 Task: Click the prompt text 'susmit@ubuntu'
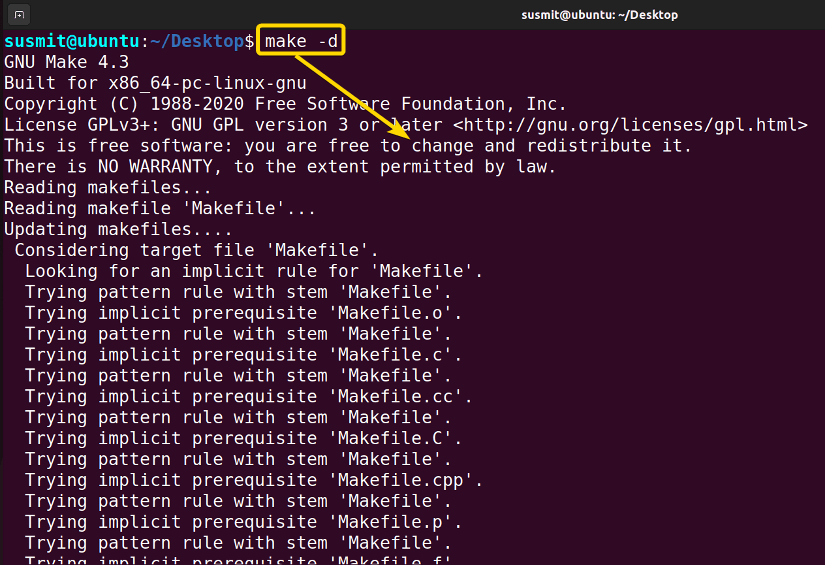pyautogui.click(x=72, y=41)
